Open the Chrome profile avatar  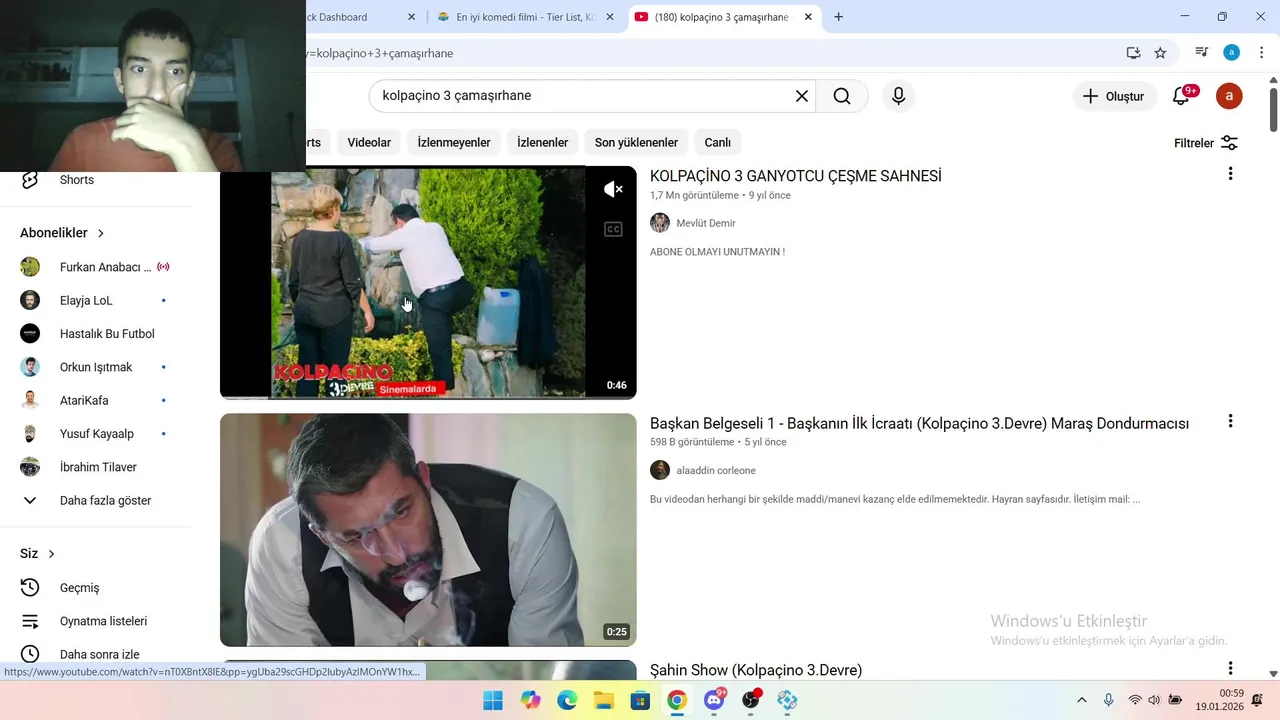tap(1231, 53)
